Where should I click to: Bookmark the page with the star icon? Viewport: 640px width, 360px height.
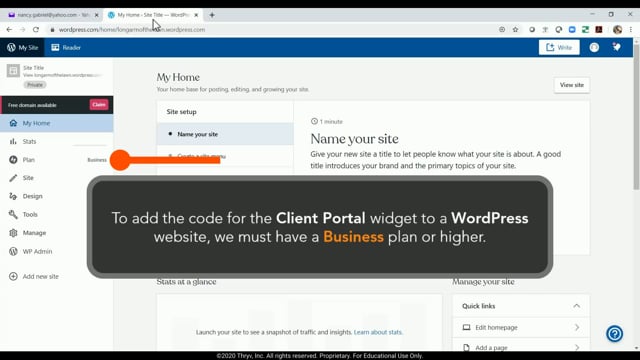coord(516,29)
